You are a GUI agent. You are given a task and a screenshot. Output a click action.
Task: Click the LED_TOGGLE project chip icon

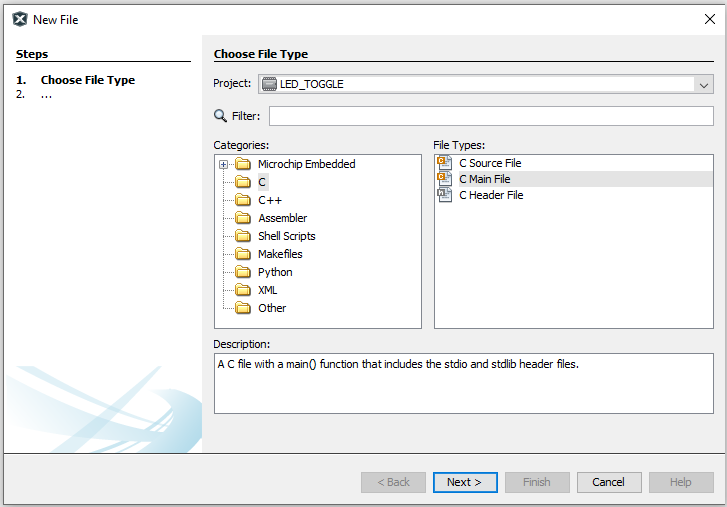click(x=269, y=84)
